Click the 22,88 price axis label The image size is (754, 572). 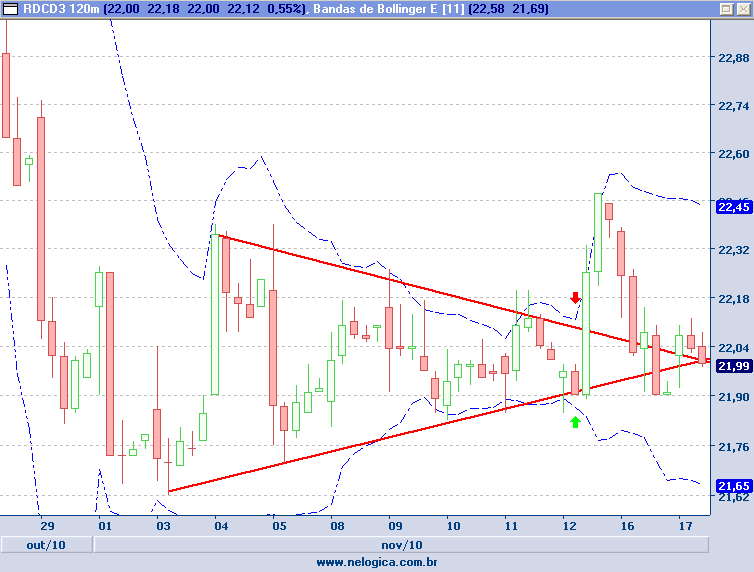tap(734, 57)
